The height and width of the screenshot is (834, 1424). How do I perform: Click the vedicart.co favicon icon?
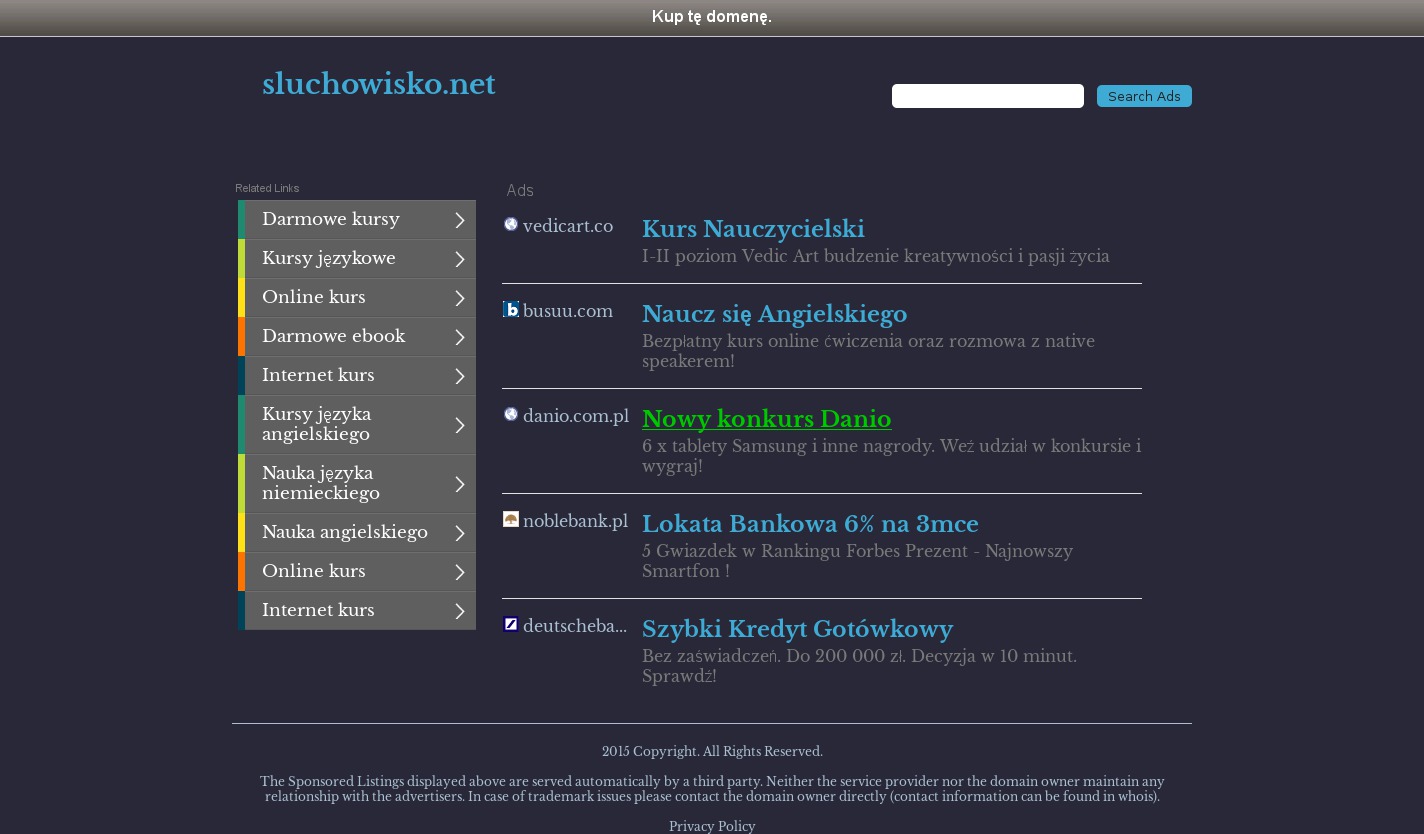pyautogui.click(x=511, y=225)
